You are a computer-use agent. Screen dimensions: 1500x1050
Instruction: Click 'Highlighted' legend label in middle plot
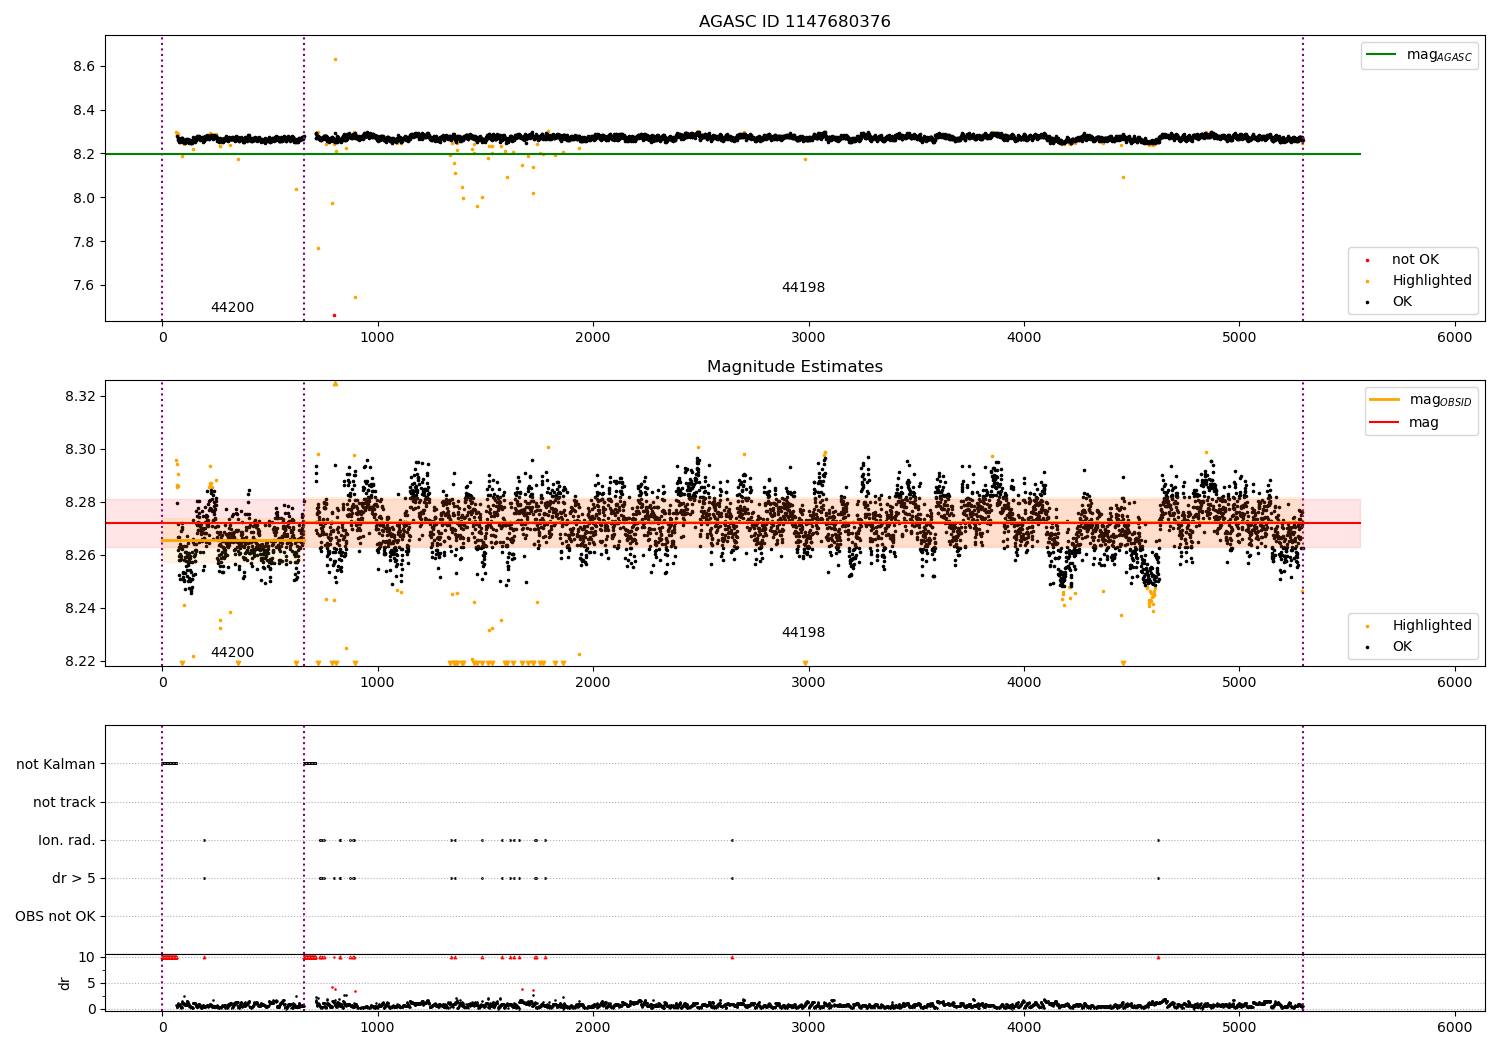(1432, 626)
